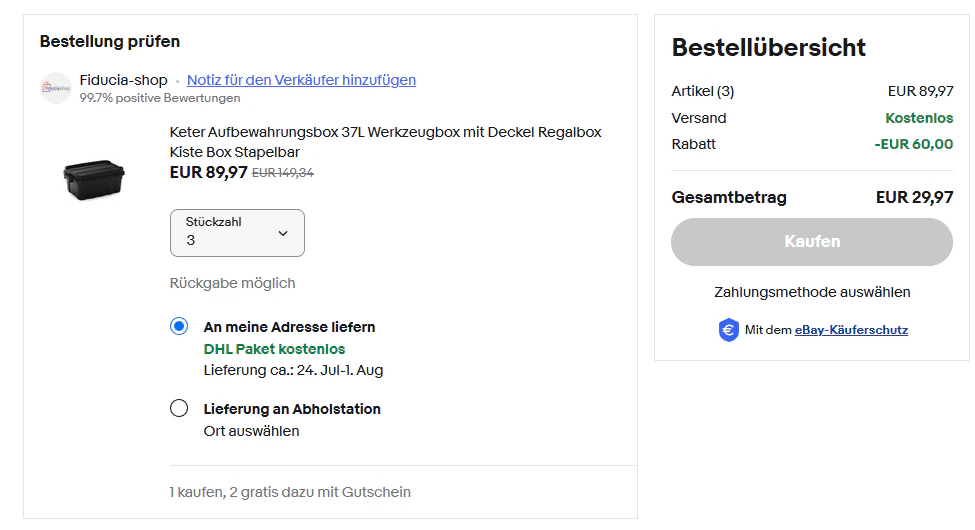Screen dimensions: 975x530
Task: Click the eBay-Käuferschutz link
Action: pos(851,330)
